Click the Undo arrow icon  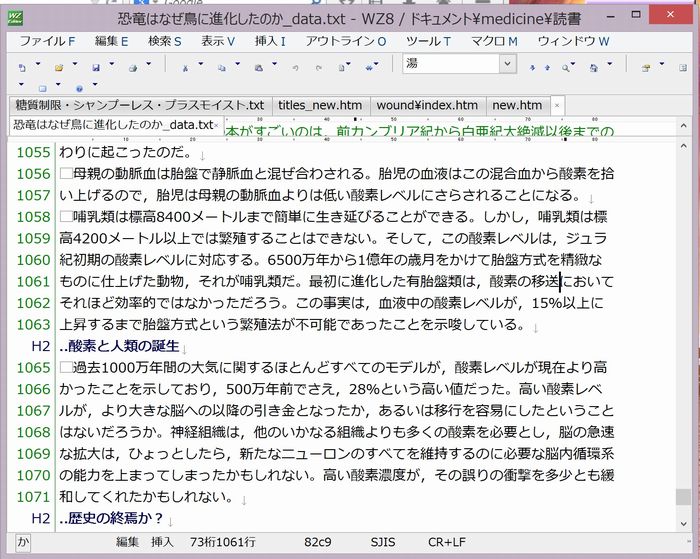(x=294, y=67)
